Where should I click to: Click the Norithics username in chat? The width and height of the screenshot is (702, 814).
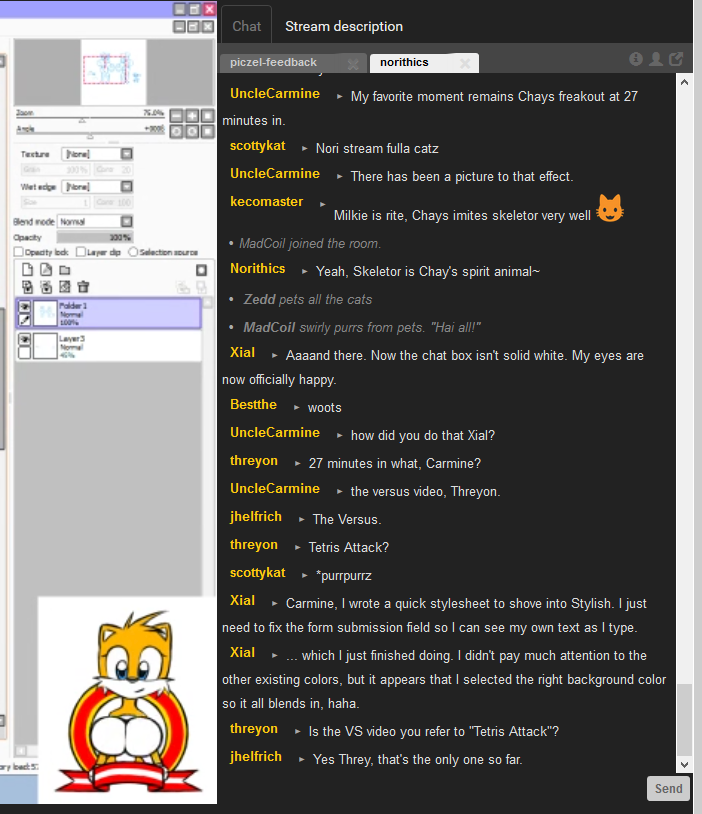258,268
